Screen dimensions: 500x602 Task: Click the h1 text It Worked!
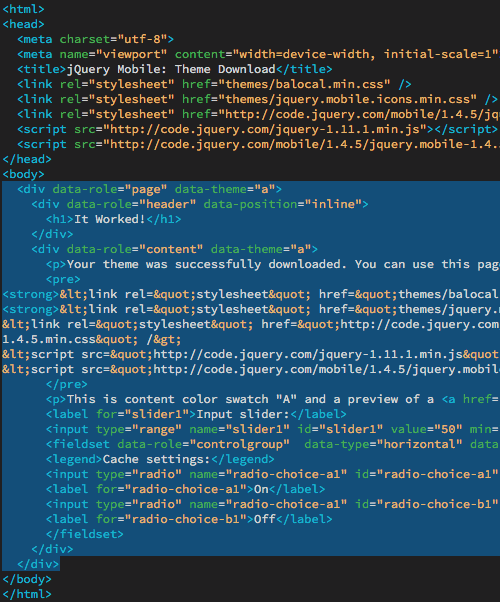tap(109, 219)
